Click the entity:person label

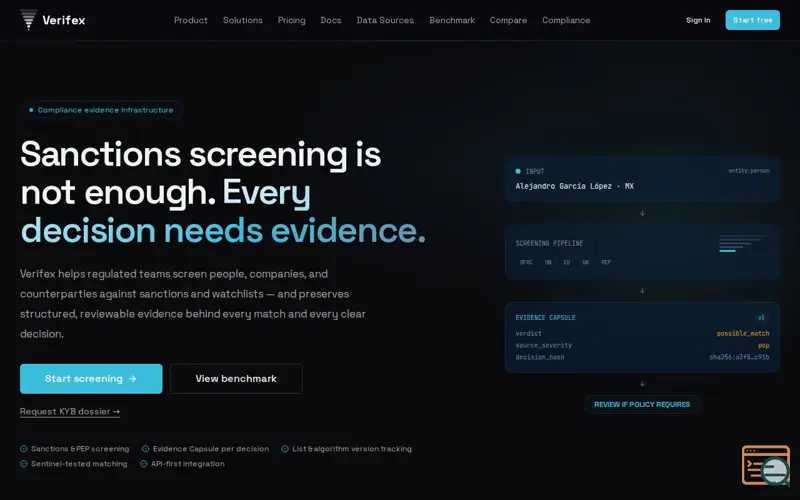[x=749, y=171]
